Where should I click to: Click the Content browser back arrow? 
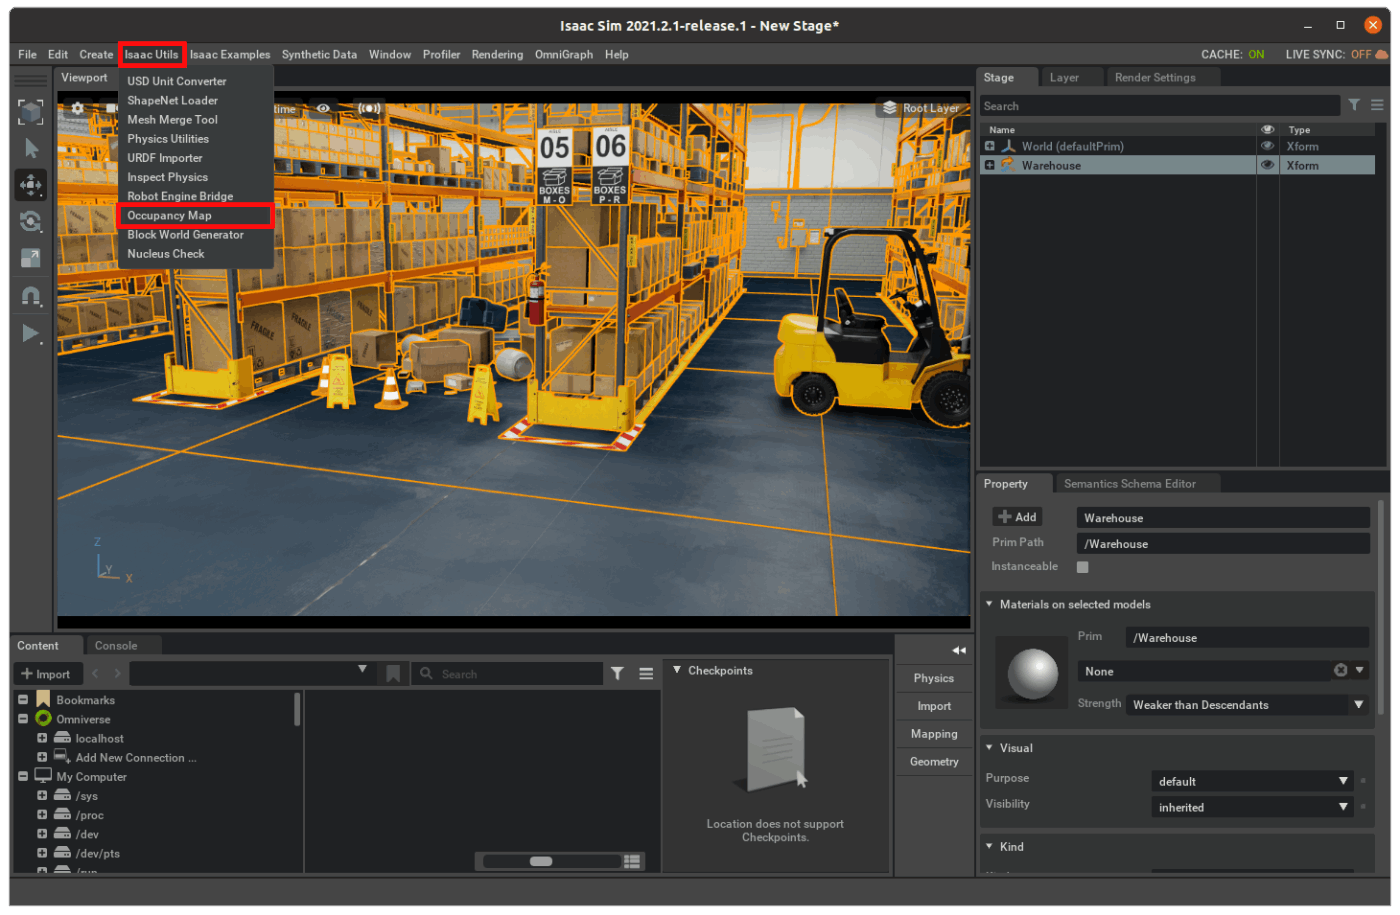point(96,674)
